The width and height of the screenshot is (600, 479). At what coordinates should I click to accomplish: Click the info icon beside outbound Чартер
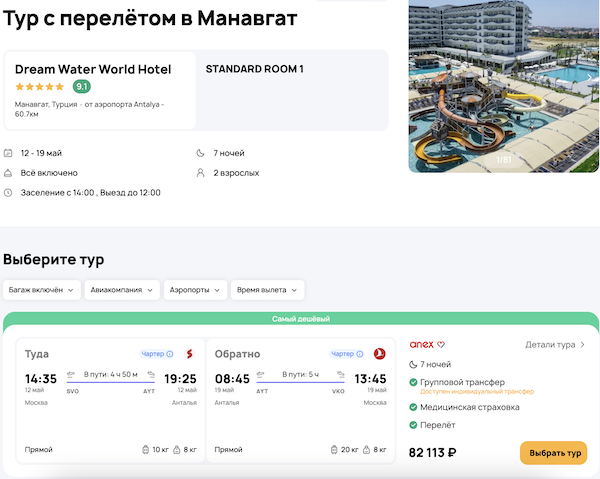click(170, 353)
